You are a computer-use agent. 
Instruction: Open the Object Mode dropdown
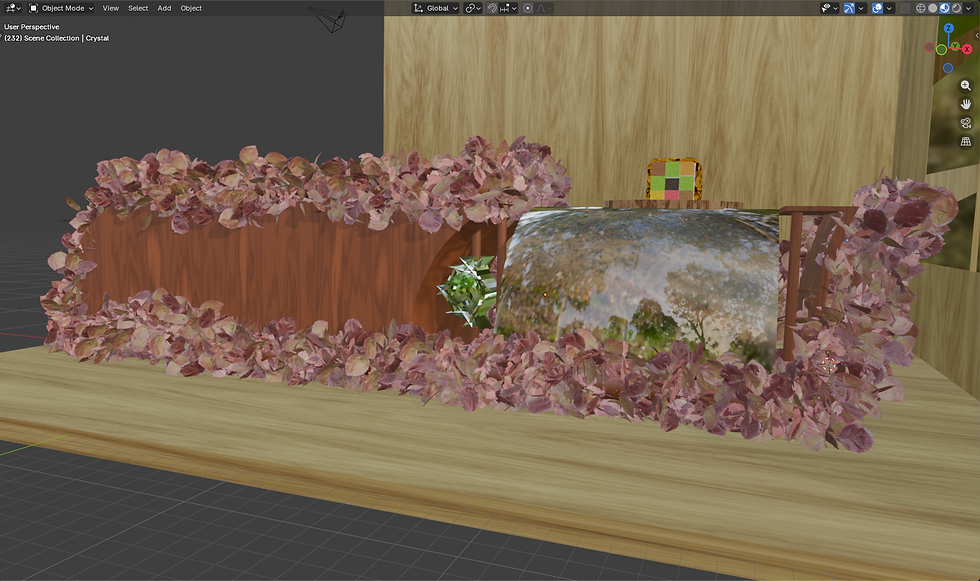(61, 8)
